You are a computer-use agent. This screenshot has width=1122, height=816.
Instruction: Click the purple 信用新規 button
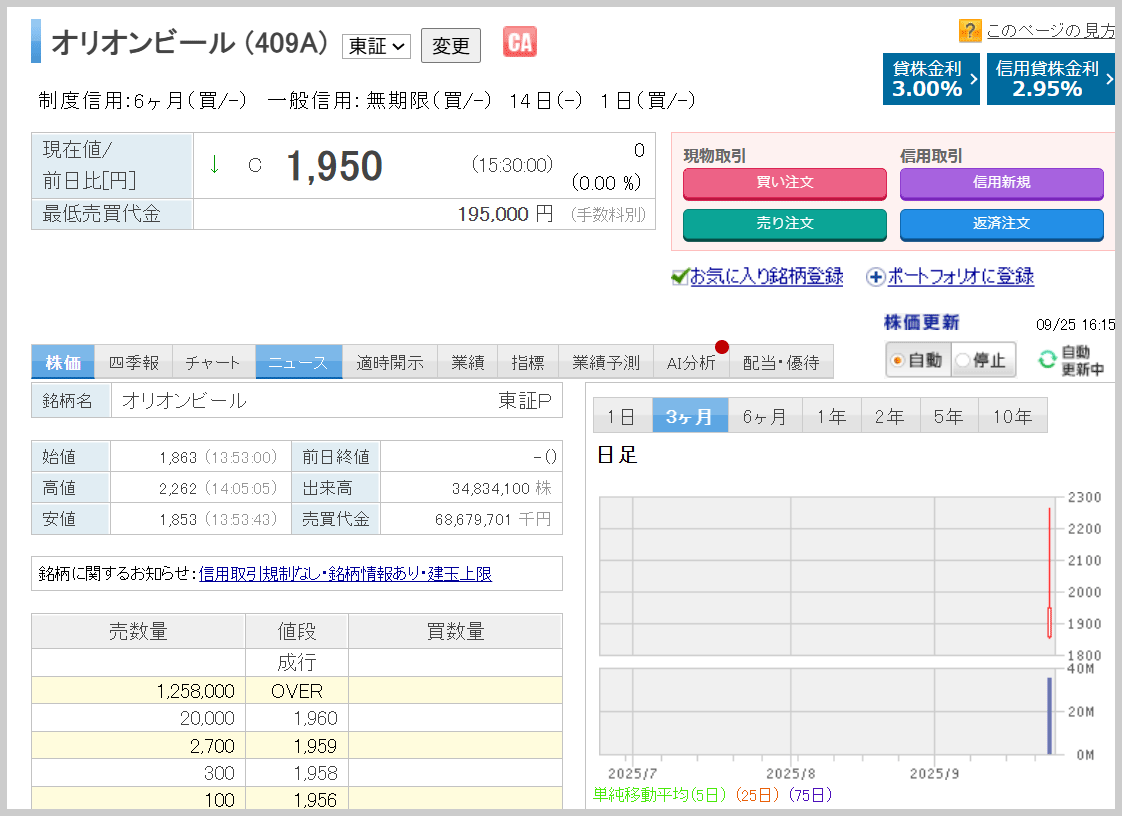[1001, 183]
